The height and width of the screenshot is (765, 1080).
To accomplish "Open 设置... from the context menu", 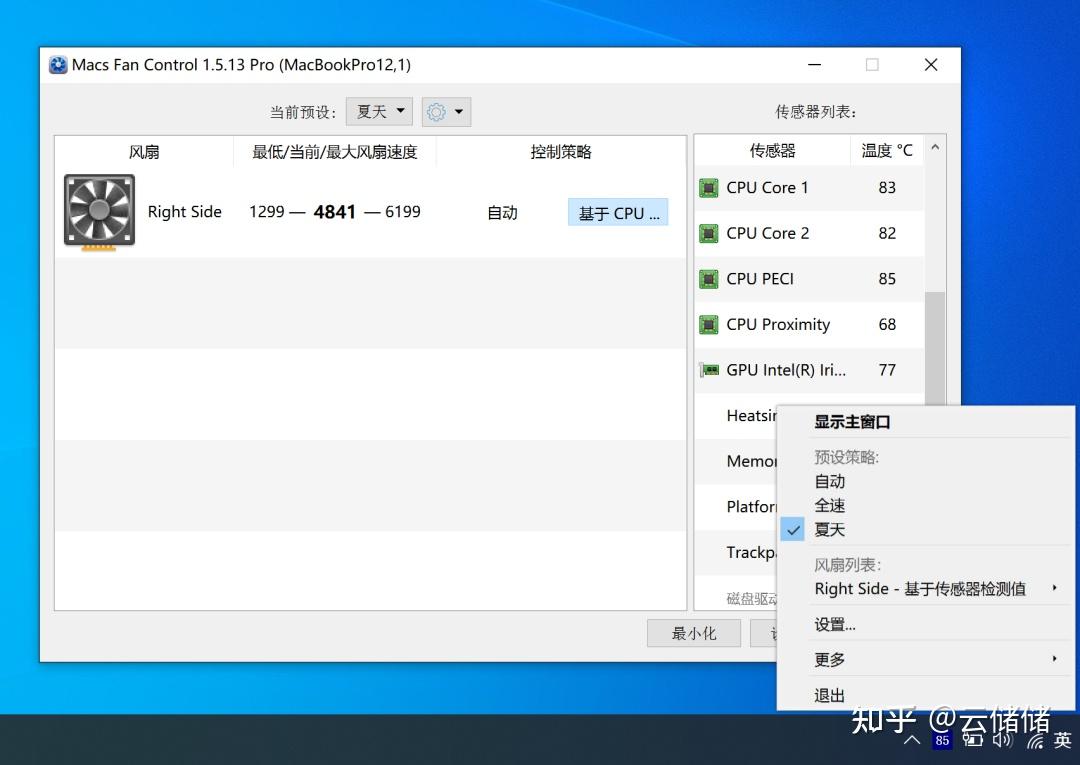I will (834, 623).
